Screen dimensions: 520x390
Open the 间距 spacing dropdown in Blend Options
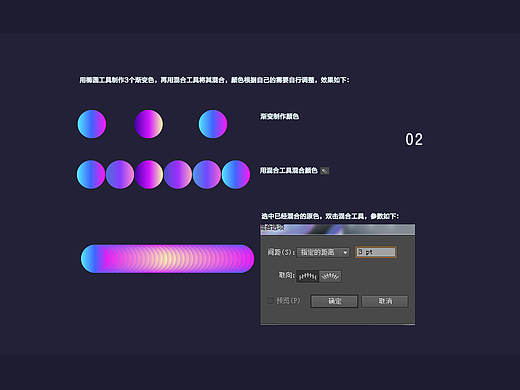click(323, 252)
